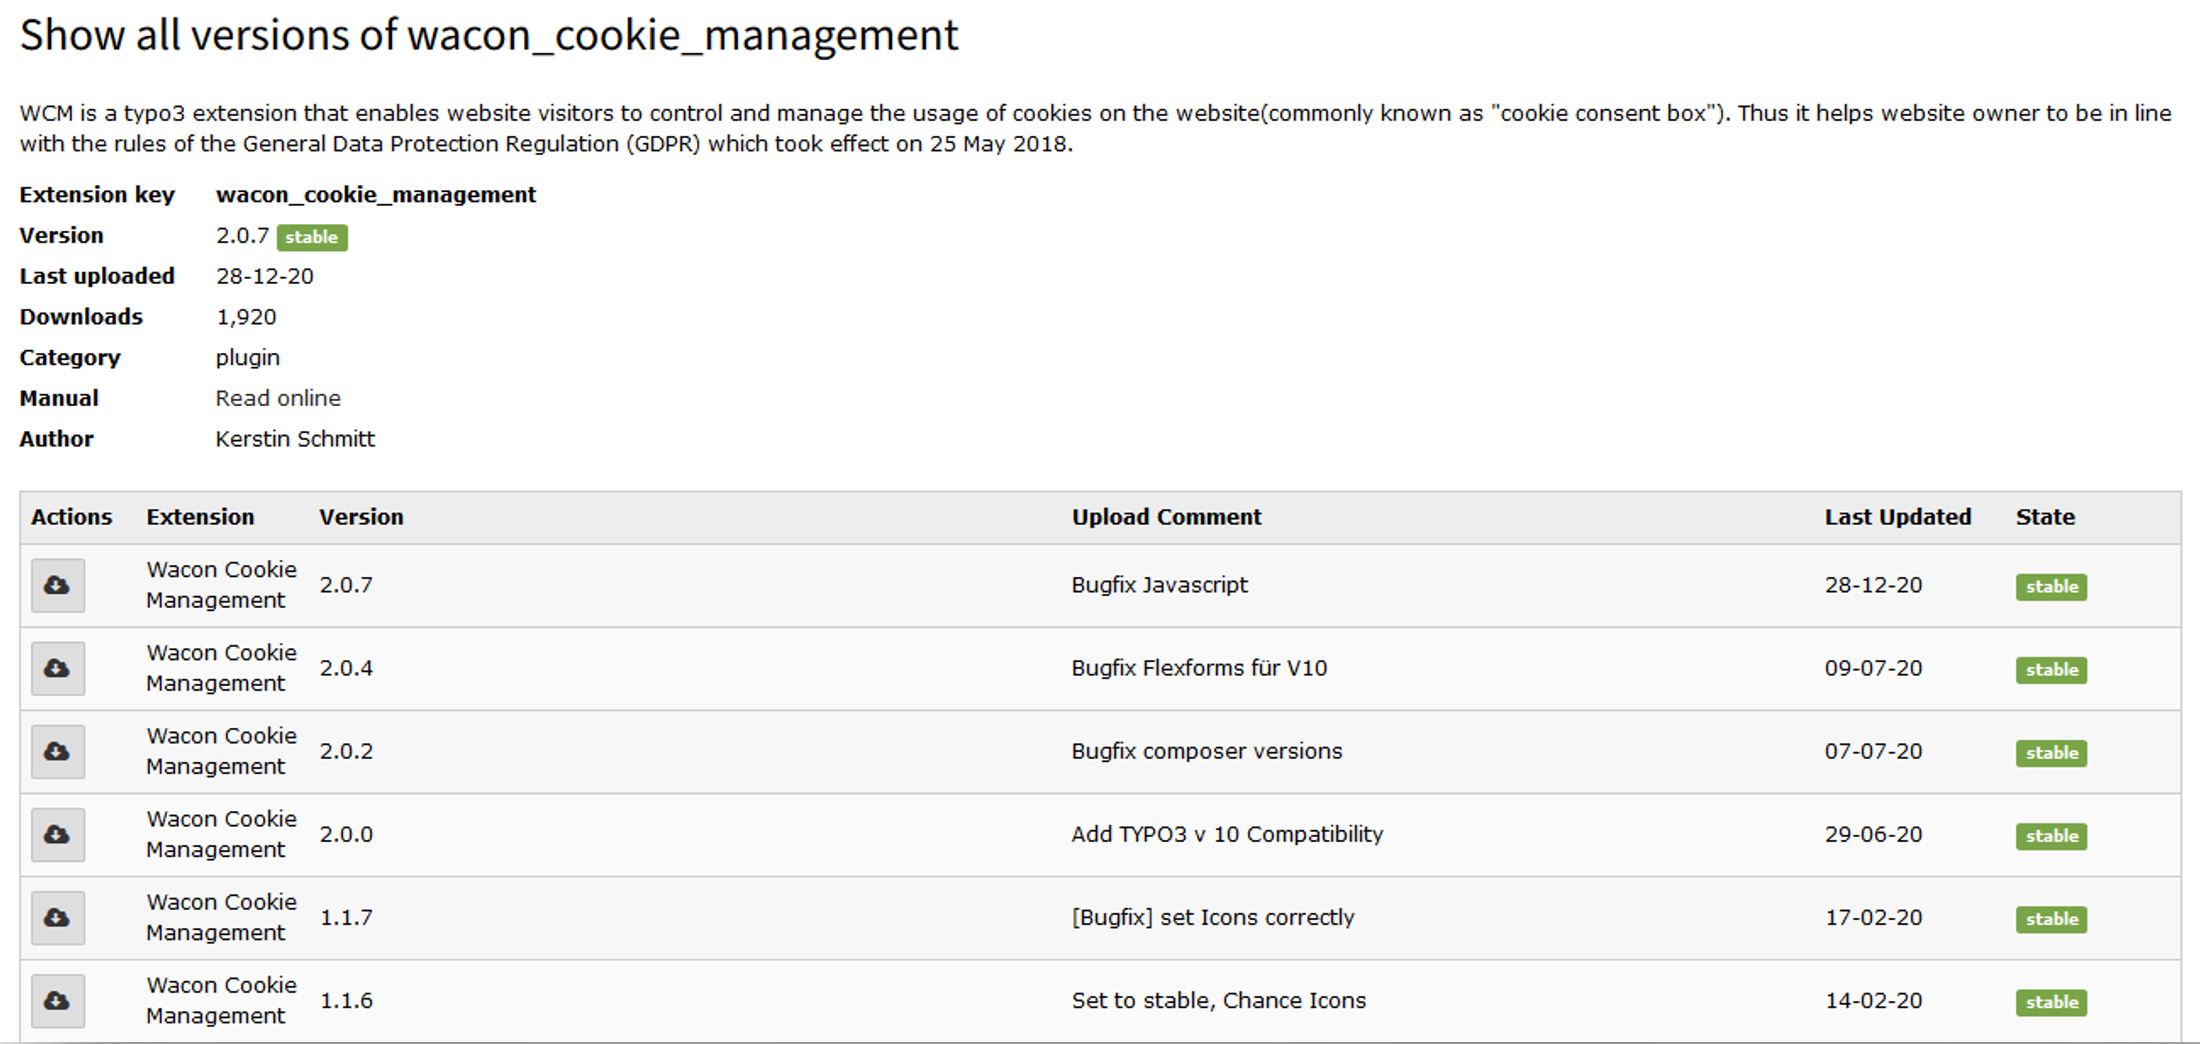Click the Add TYPO3 v 10 Compatibility comment

tap(1227, 834)
